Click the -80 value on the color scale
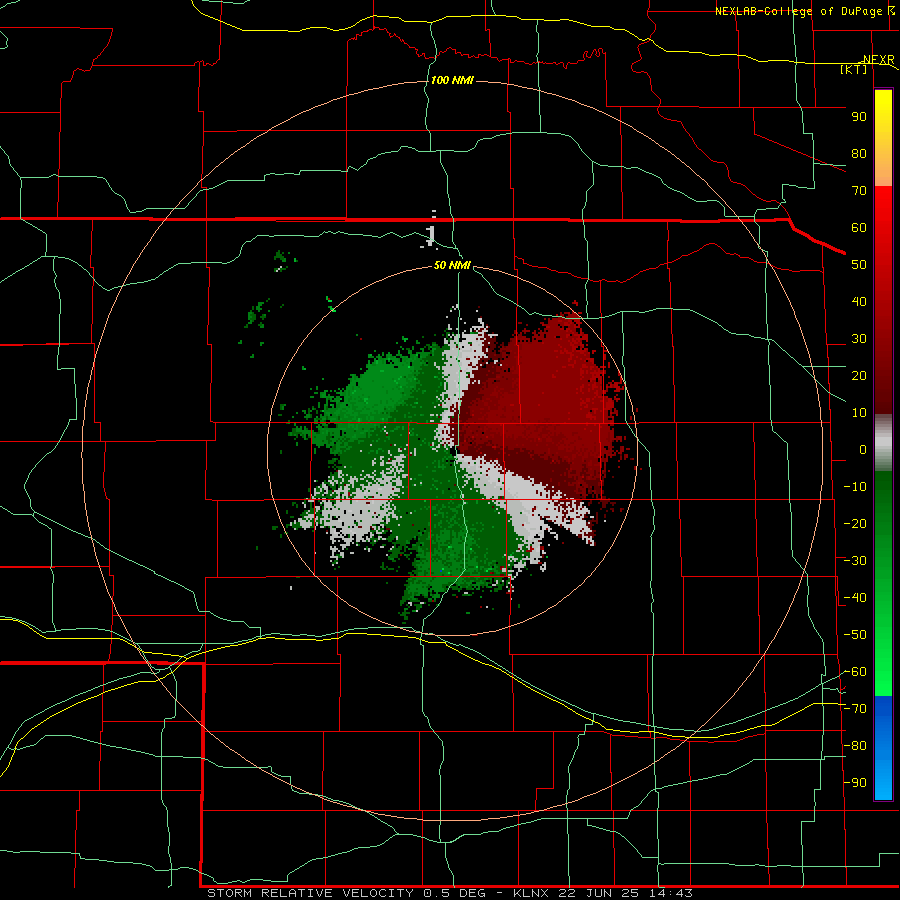 [855, 746]
